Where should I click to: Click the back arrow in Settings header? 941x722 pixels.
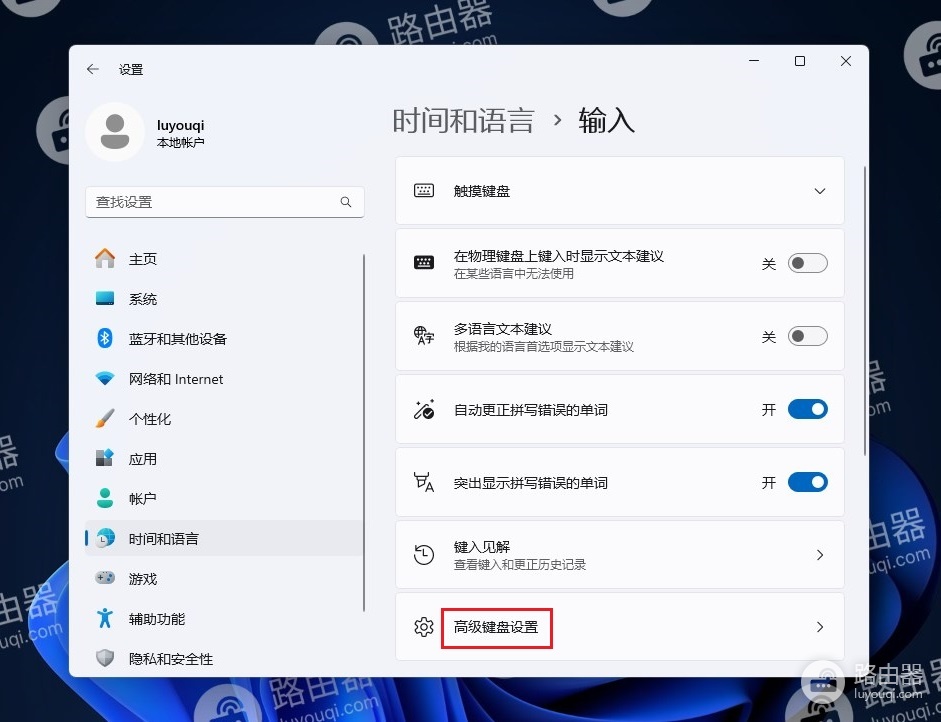pyautogui.click(x=92, y=69)
